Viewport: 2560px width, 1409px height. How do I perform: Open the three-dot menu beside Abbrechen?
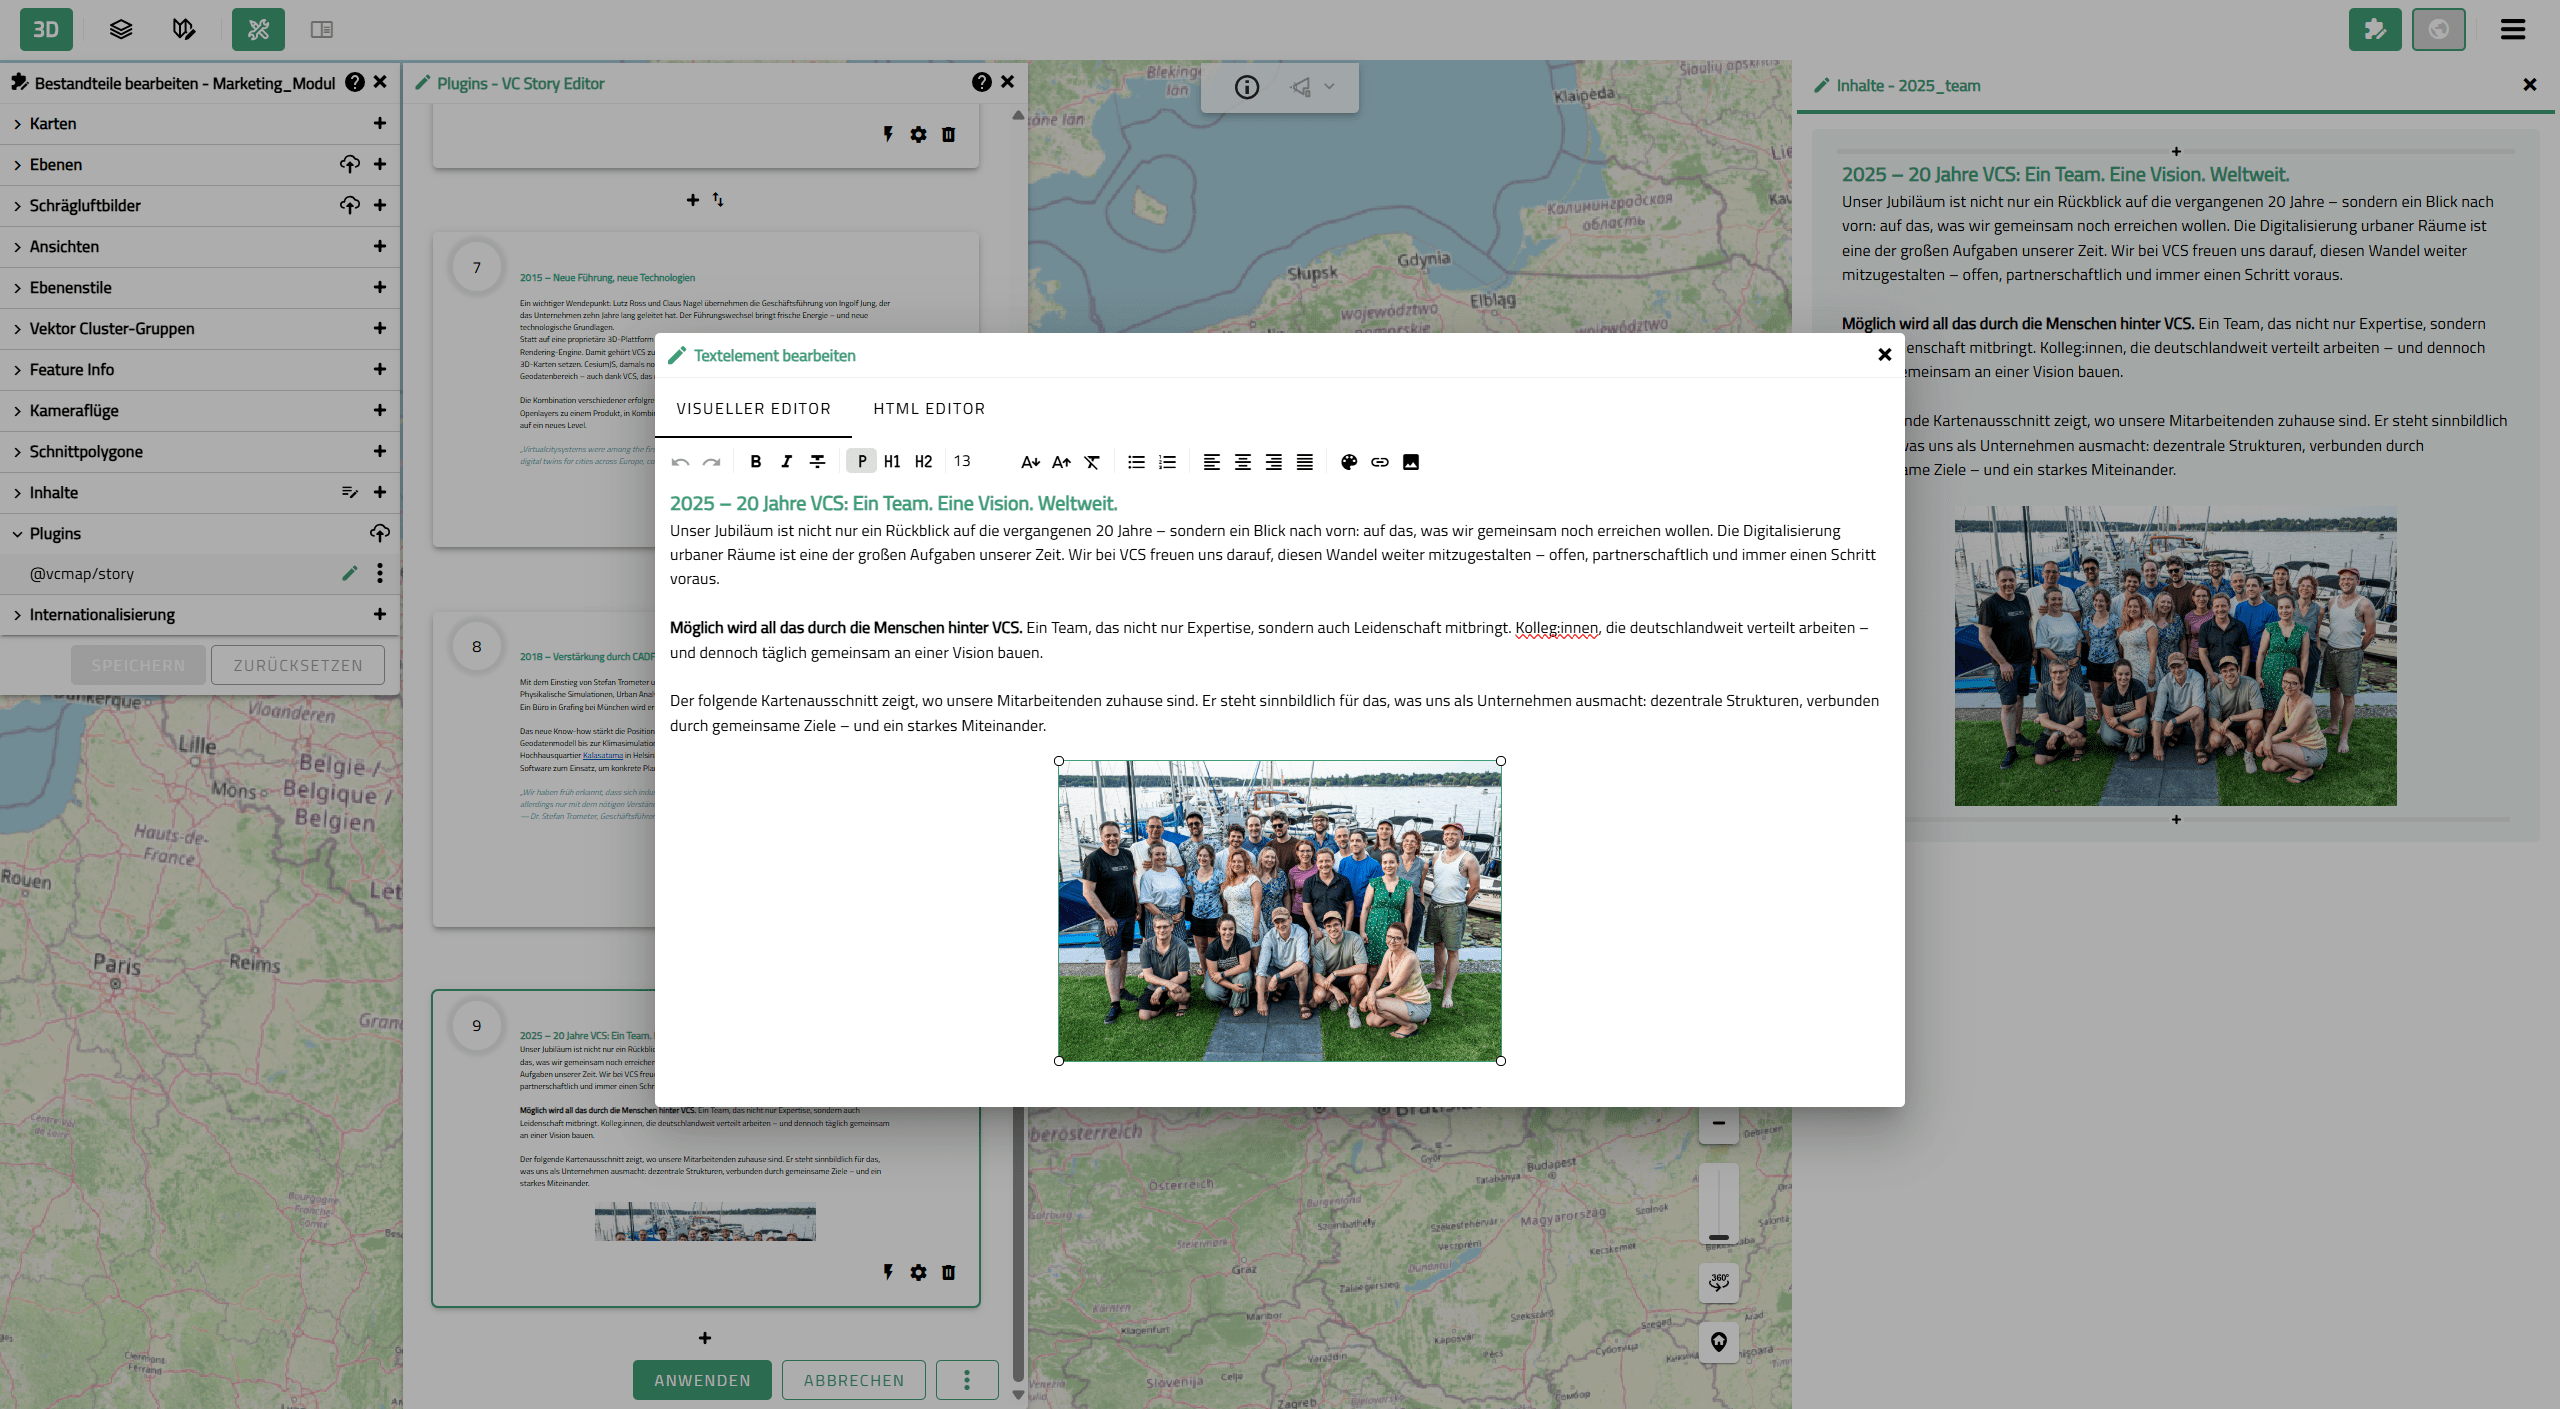tap(967, 1380)
